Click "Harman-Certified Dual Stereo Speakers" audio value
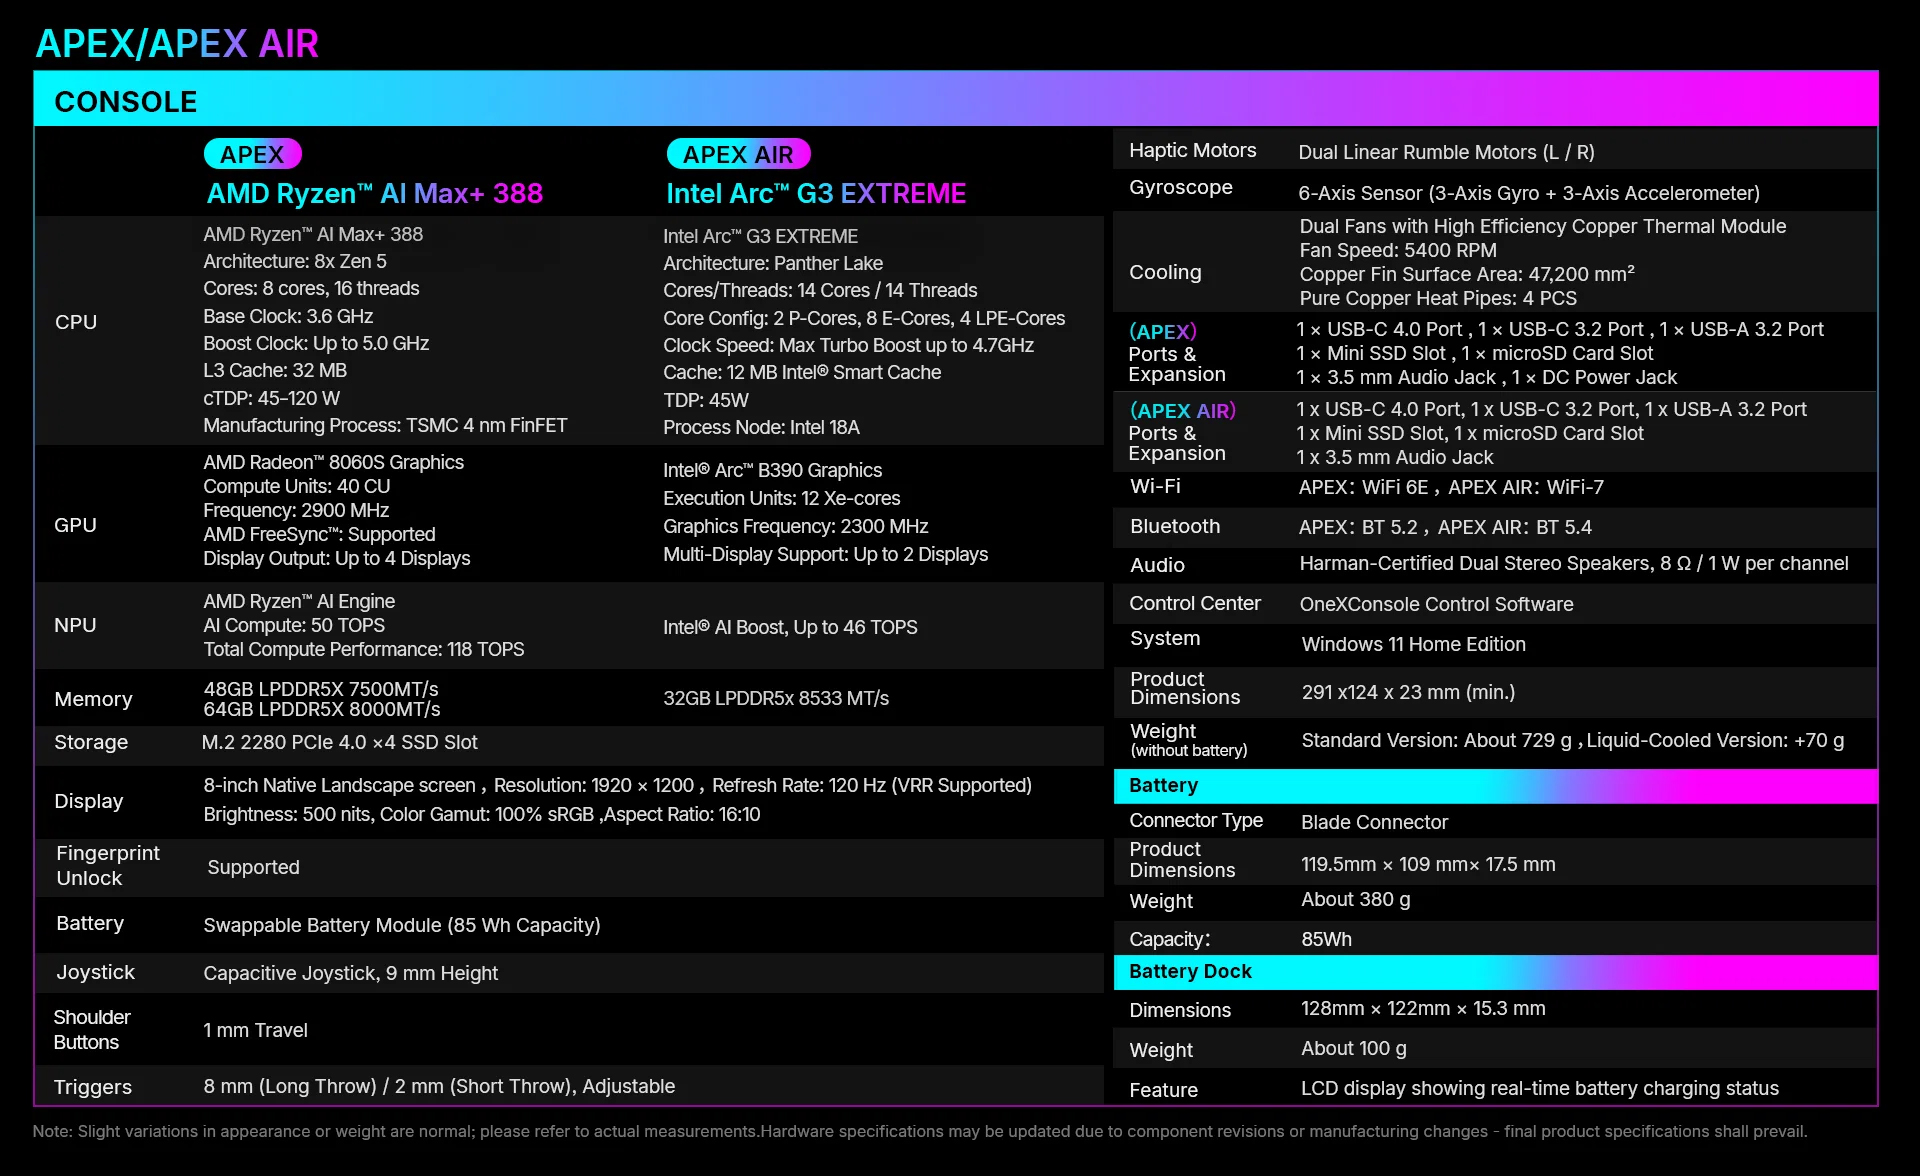This screenshot has width=1920, height=1176. tap(1574, 563)
